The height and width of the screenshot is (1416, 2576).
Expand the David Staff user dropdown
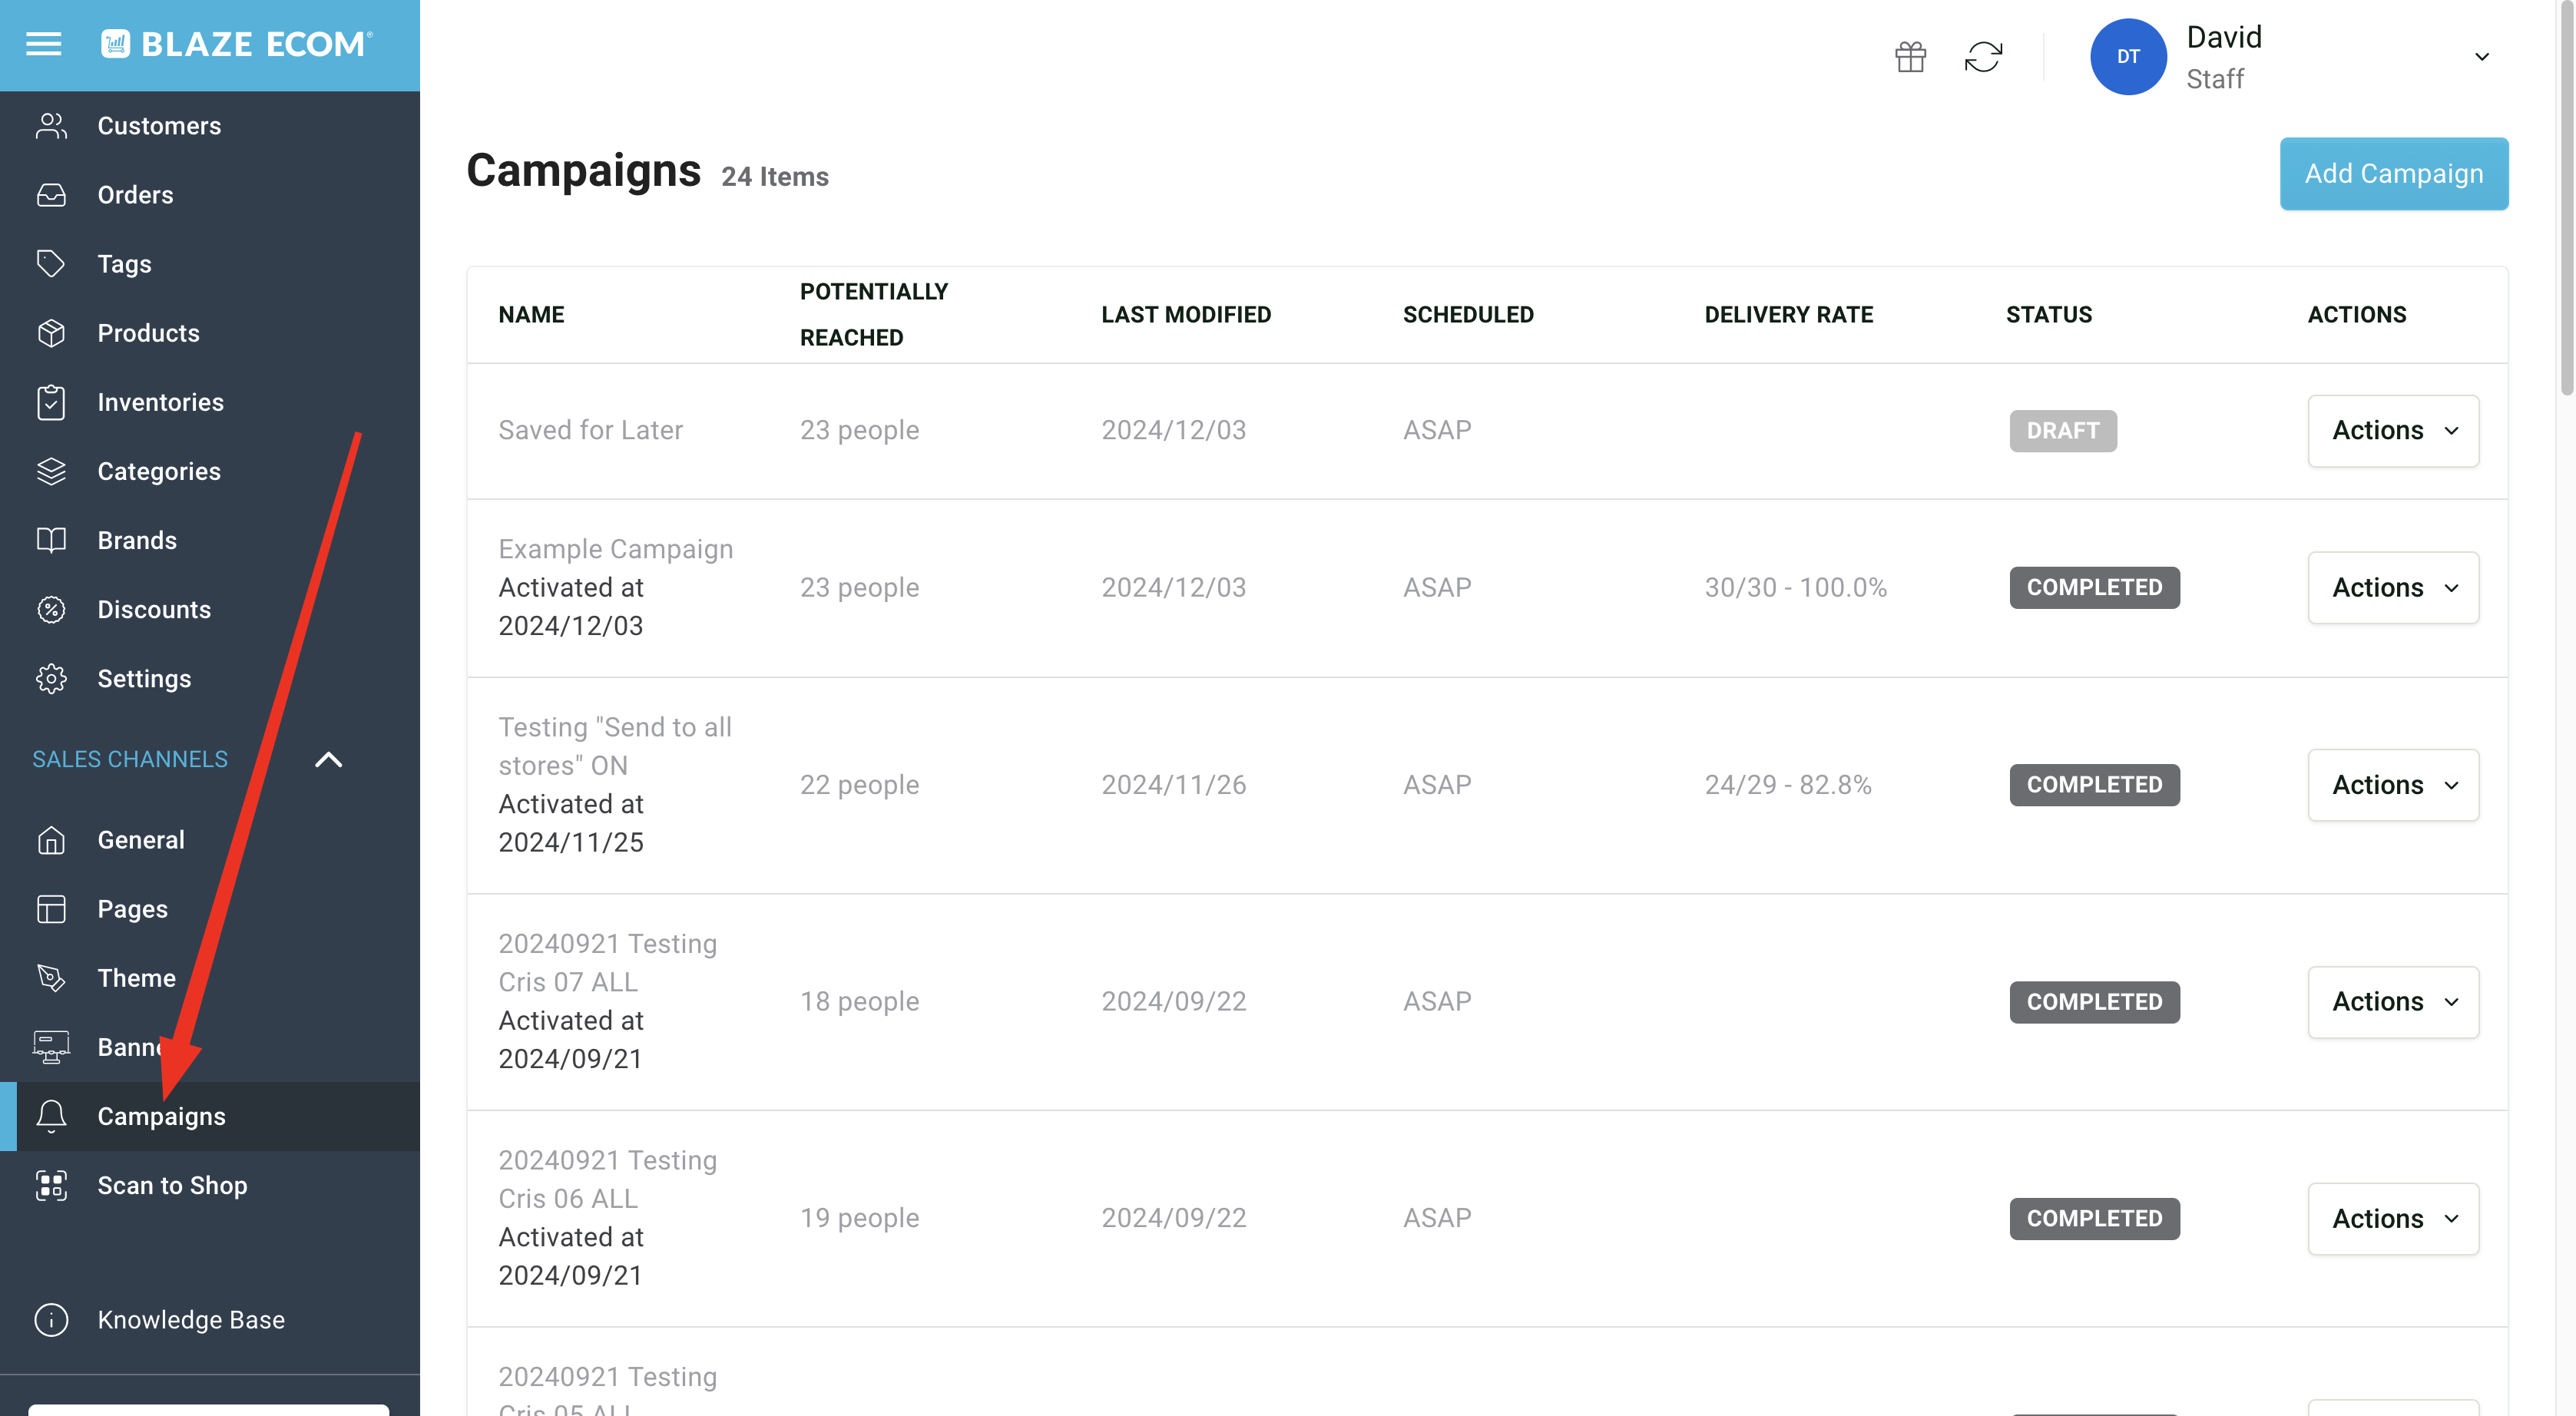click(2481, 57)
